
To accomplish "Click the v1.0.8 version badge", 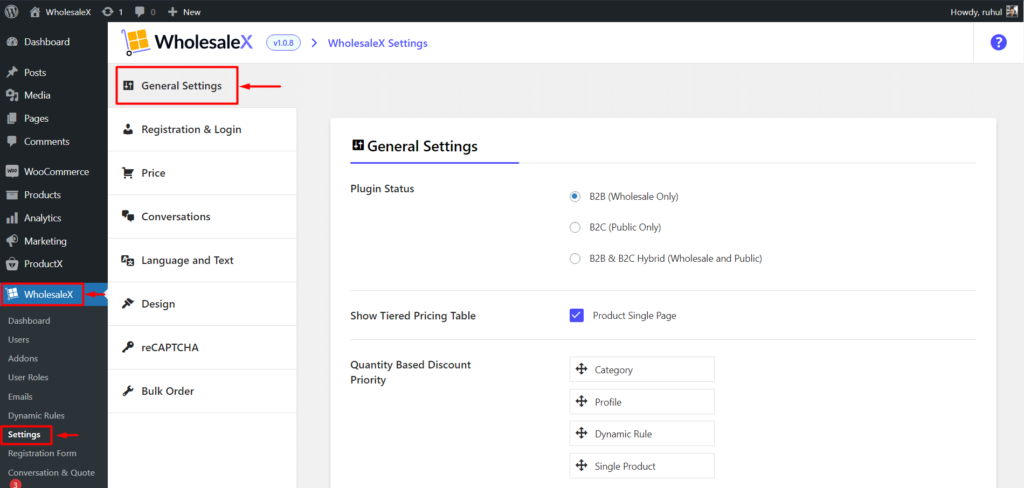I will click(283, 42).
